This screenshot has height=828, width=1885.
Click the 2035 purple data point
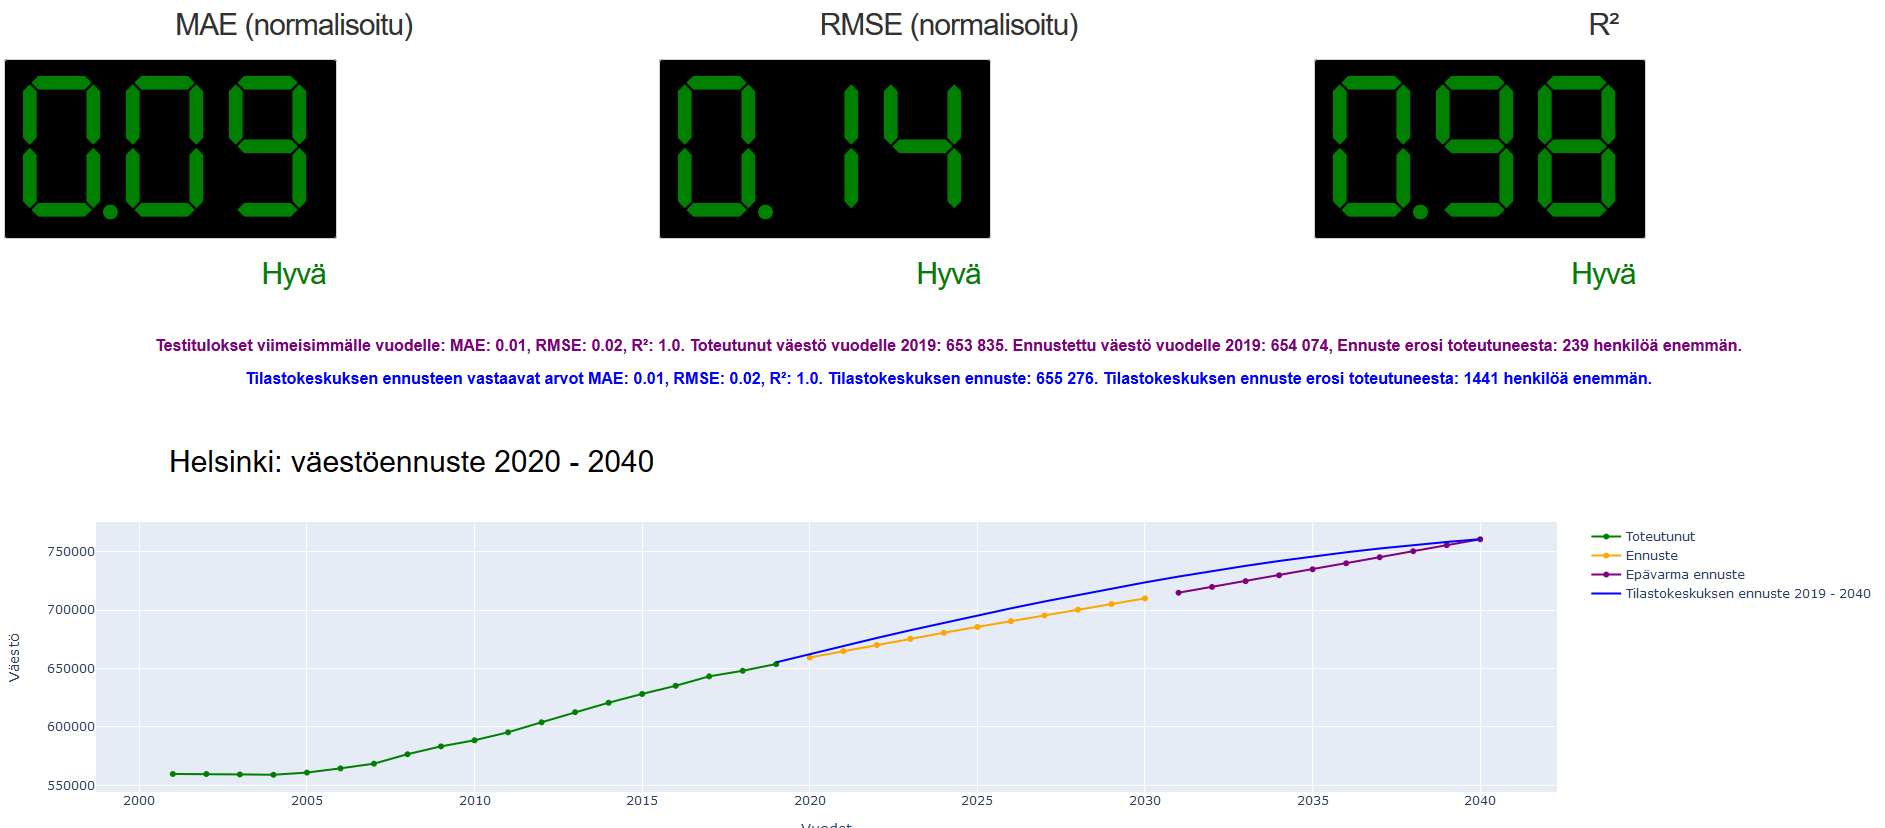tap(1313, 570)
